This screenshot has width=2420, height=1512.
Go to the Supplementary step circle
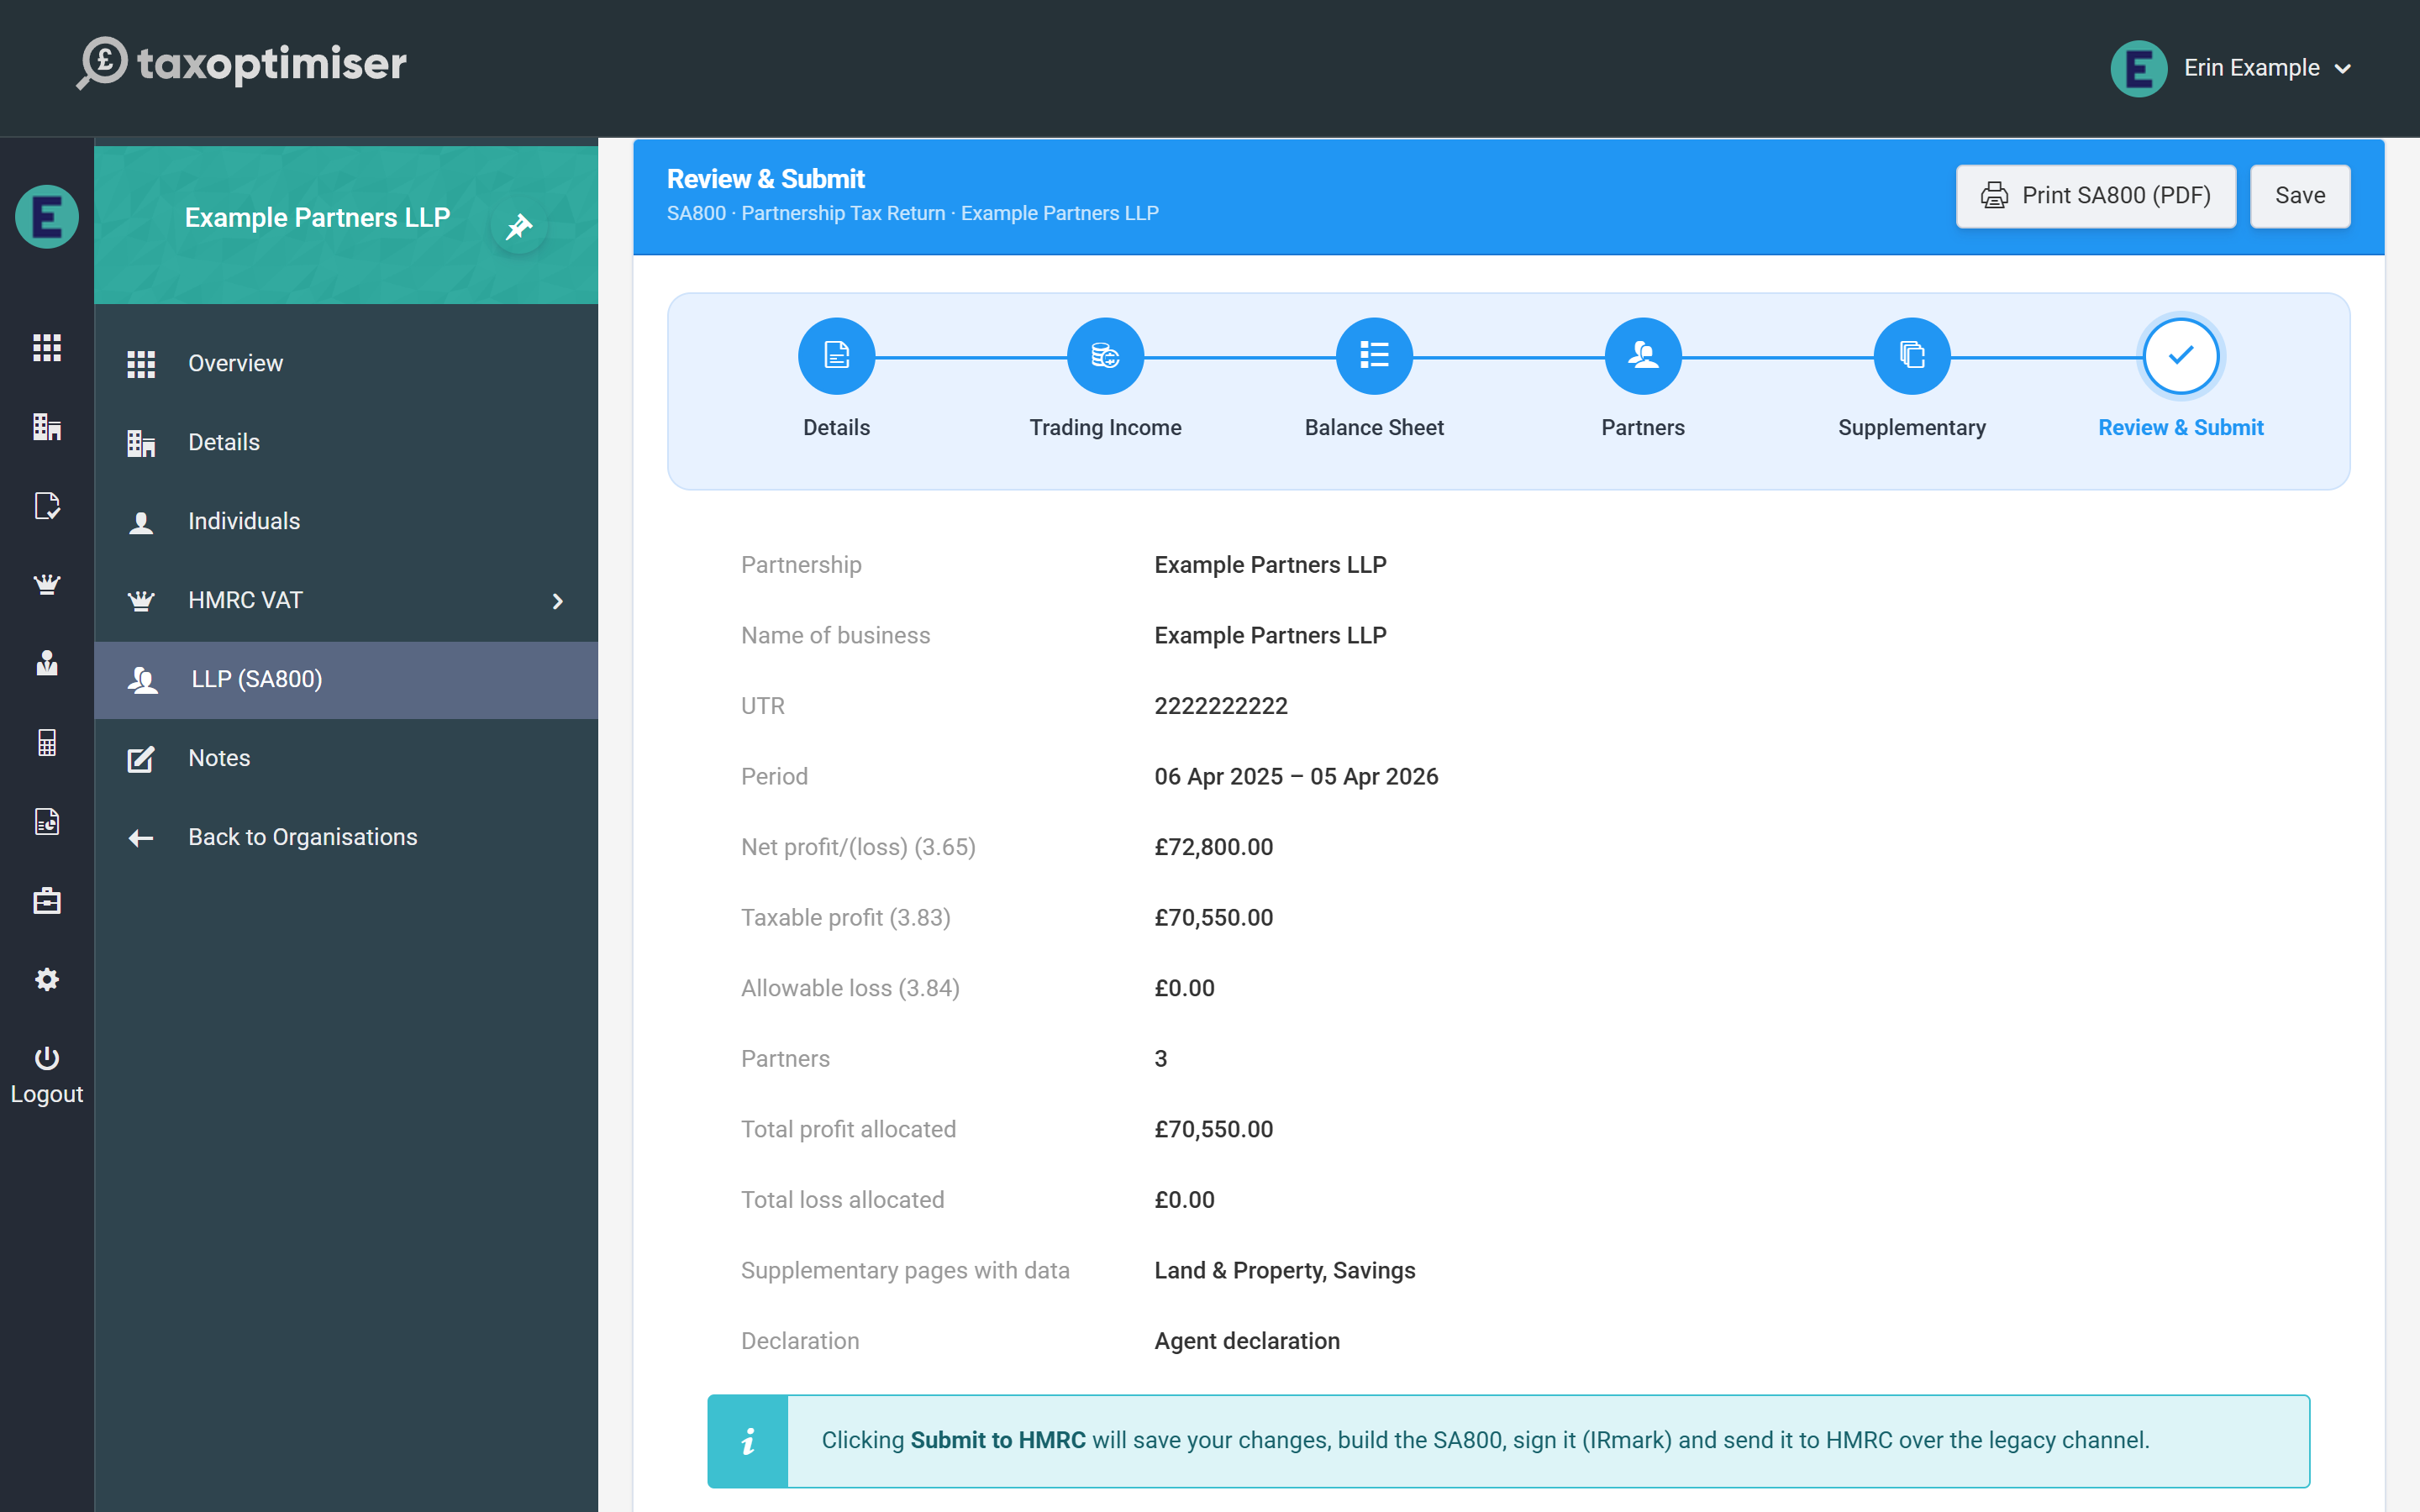coord(1911,355)
